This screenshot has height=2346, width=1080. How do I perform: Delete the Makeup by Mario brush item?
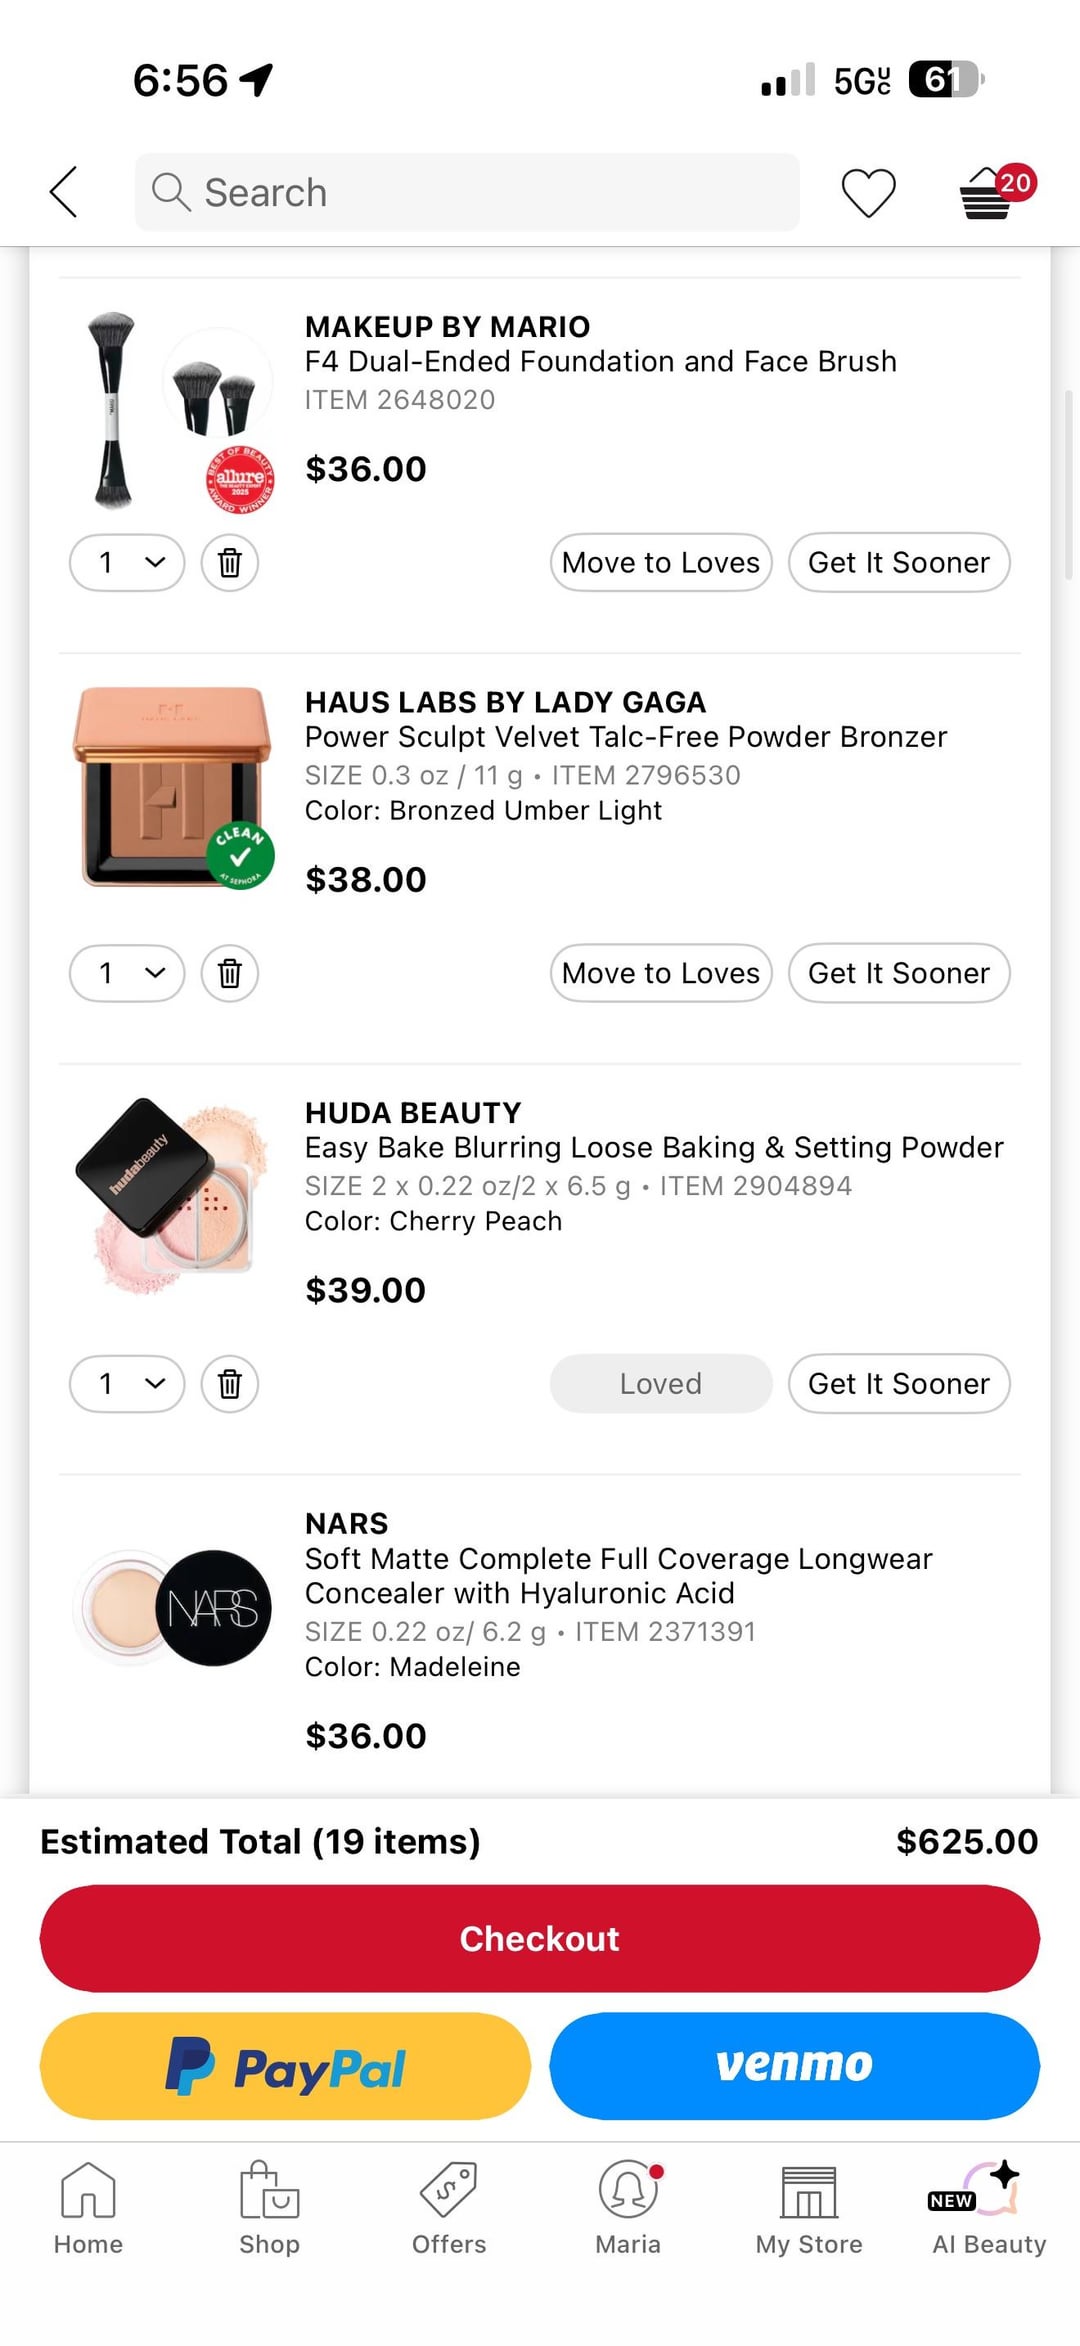[x=230, y=563]
